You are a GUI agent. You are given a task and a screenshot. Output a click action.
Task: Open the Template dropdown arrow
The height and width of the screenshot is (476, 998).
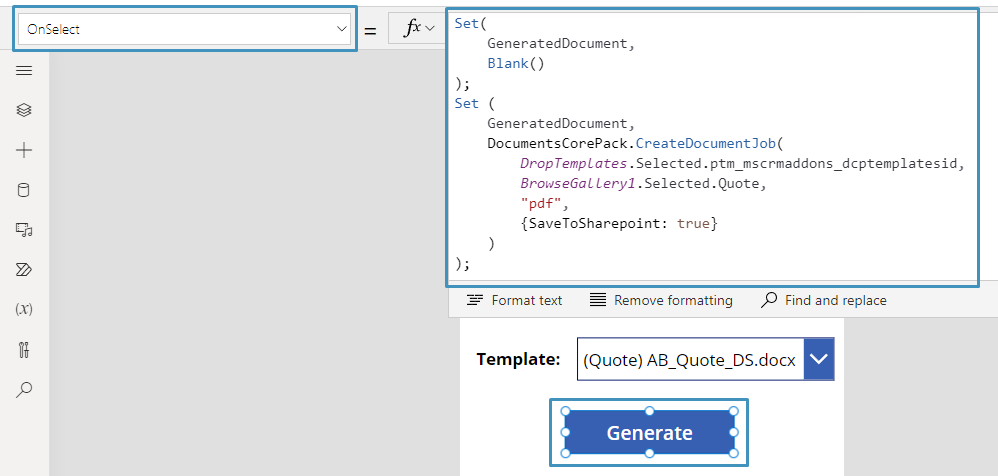tap(819, 359)
